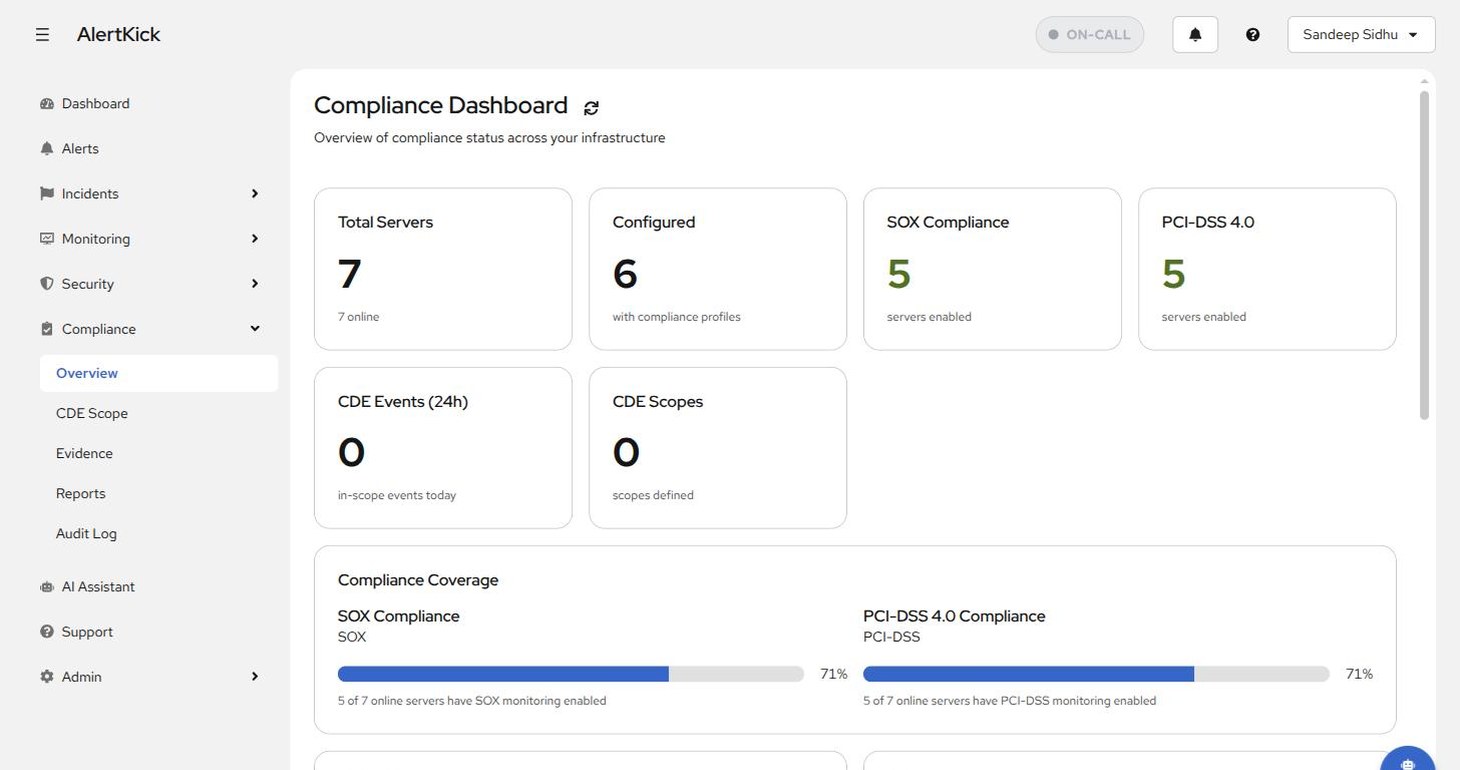Click "scopes defined" text

click(653, 495)
